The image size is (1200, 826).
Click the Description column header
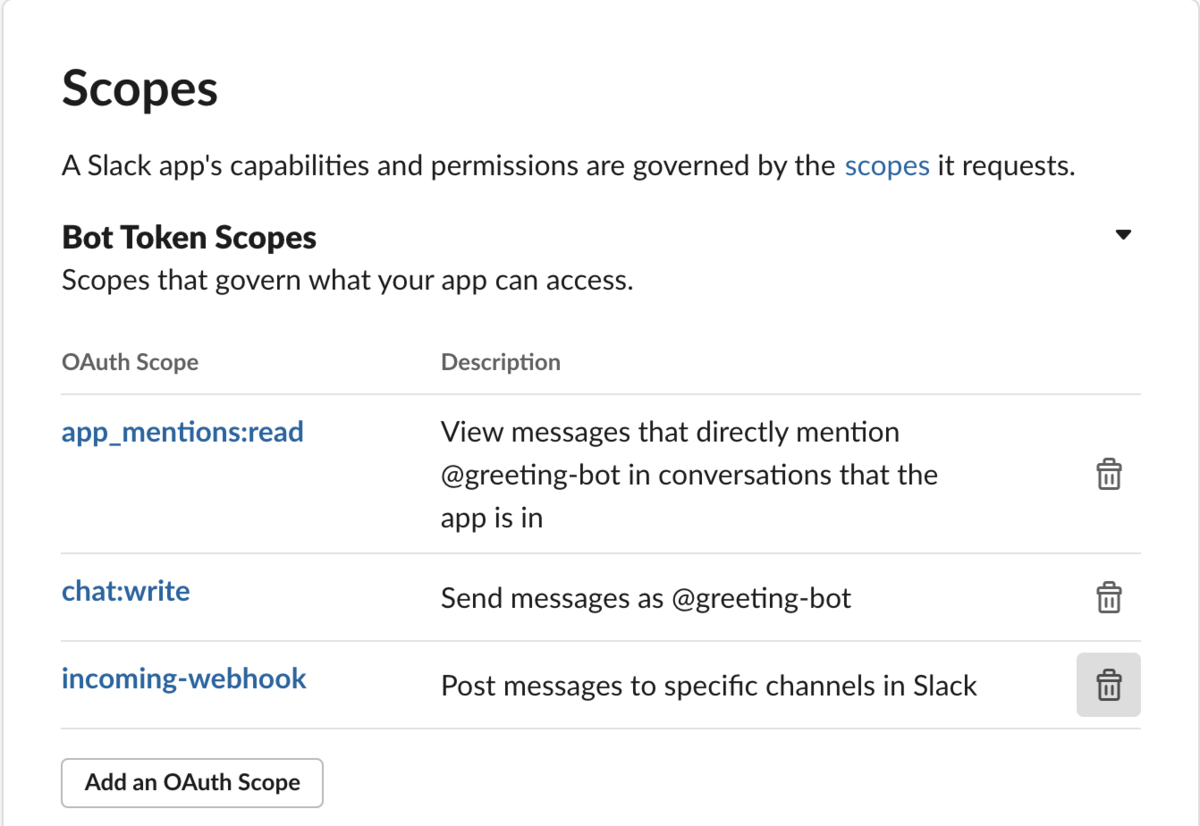[x=501, y=362]
